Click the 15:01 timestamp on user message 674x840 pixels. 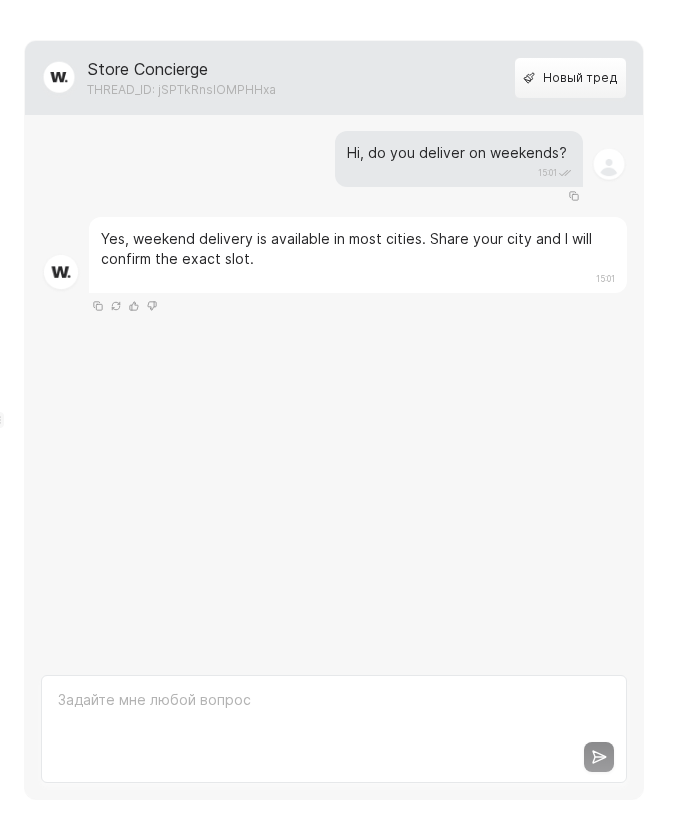[x=548, y=172]
